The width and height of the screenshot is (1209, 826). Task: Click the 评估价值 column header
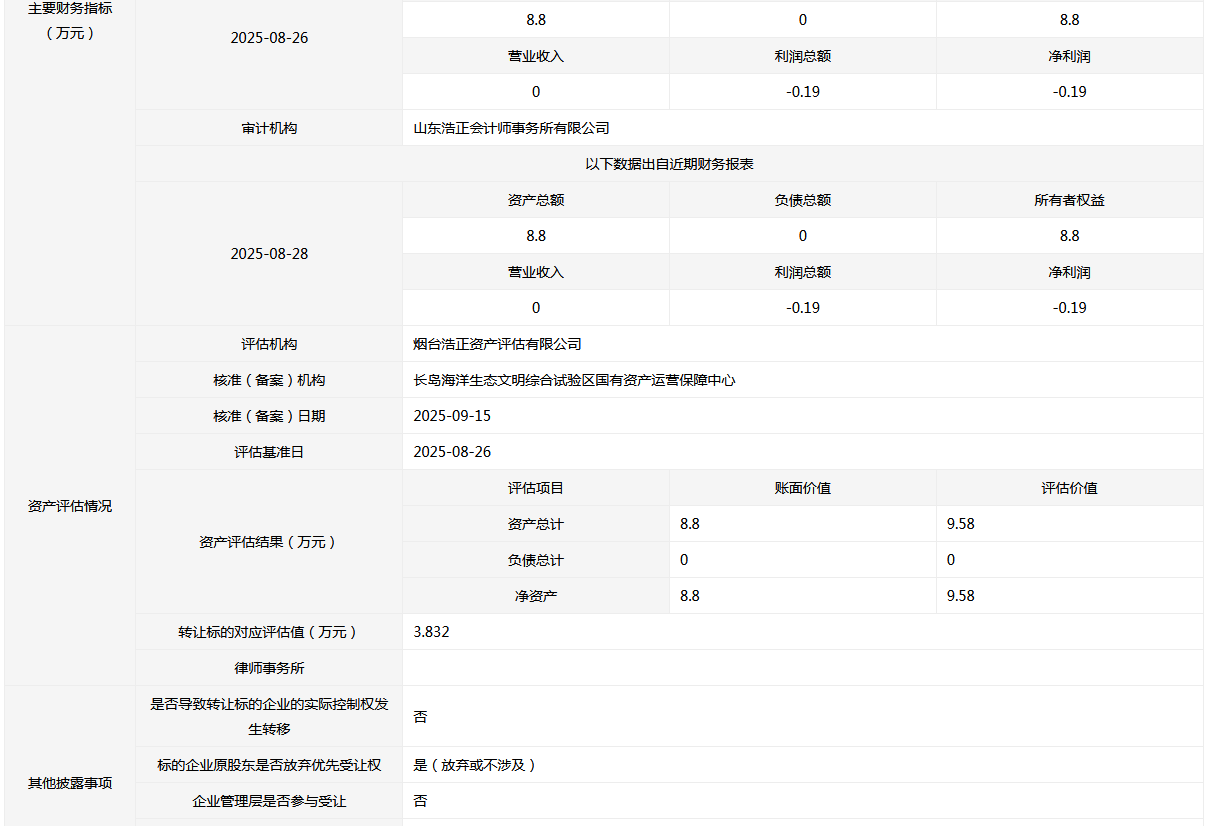click(1069, 488)
